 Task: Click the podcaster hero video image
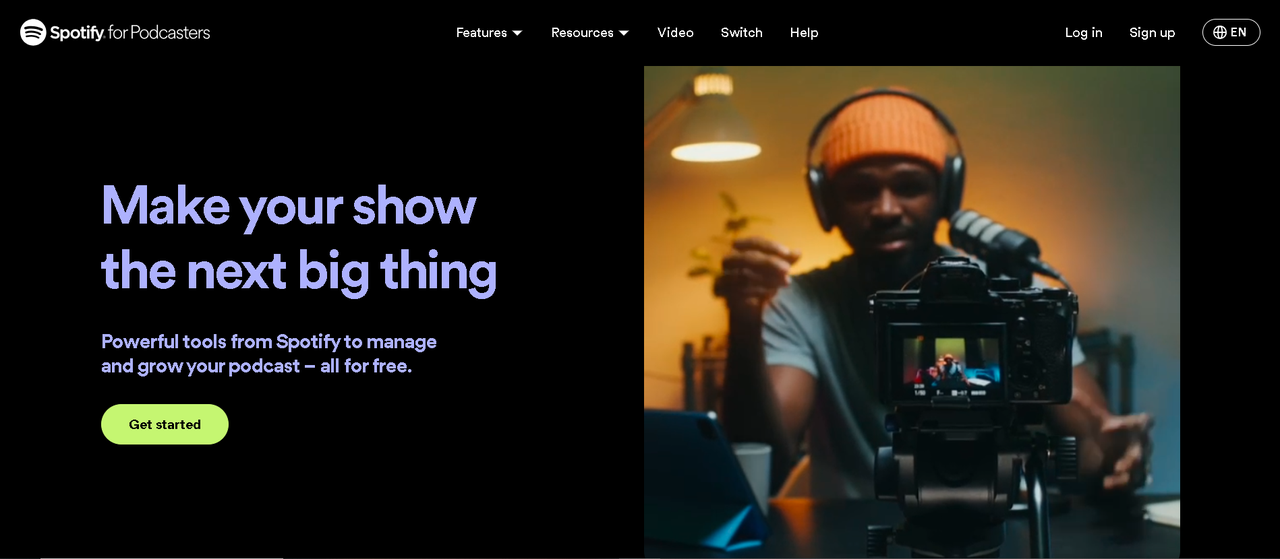click(912, 312)
